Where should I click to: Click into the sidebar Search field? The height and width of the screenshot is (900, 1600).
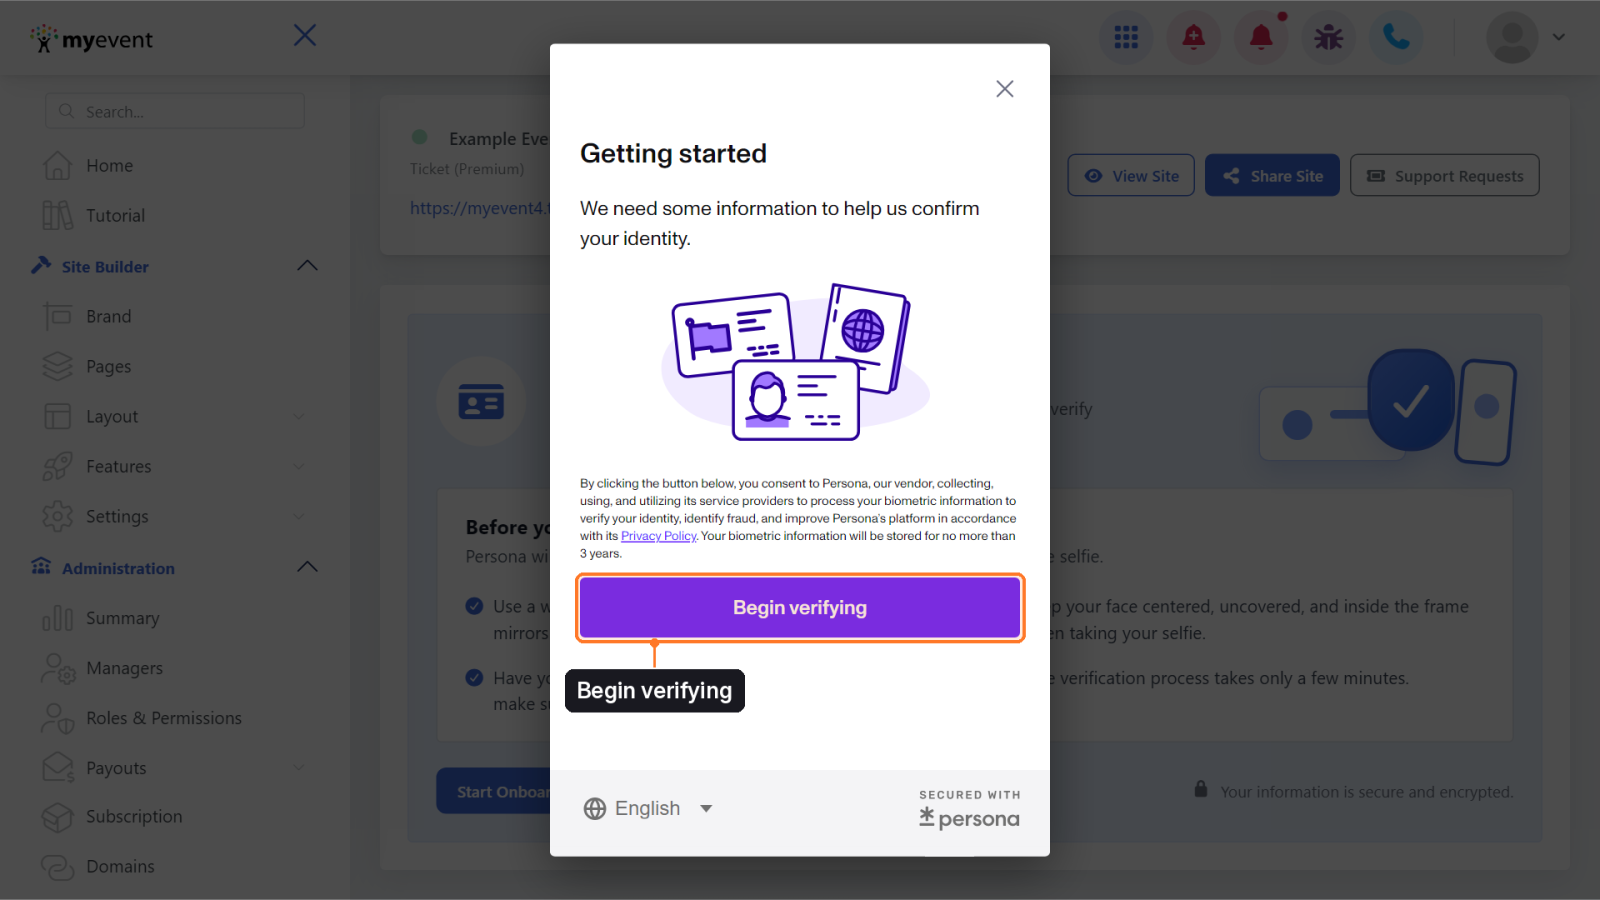175,111
